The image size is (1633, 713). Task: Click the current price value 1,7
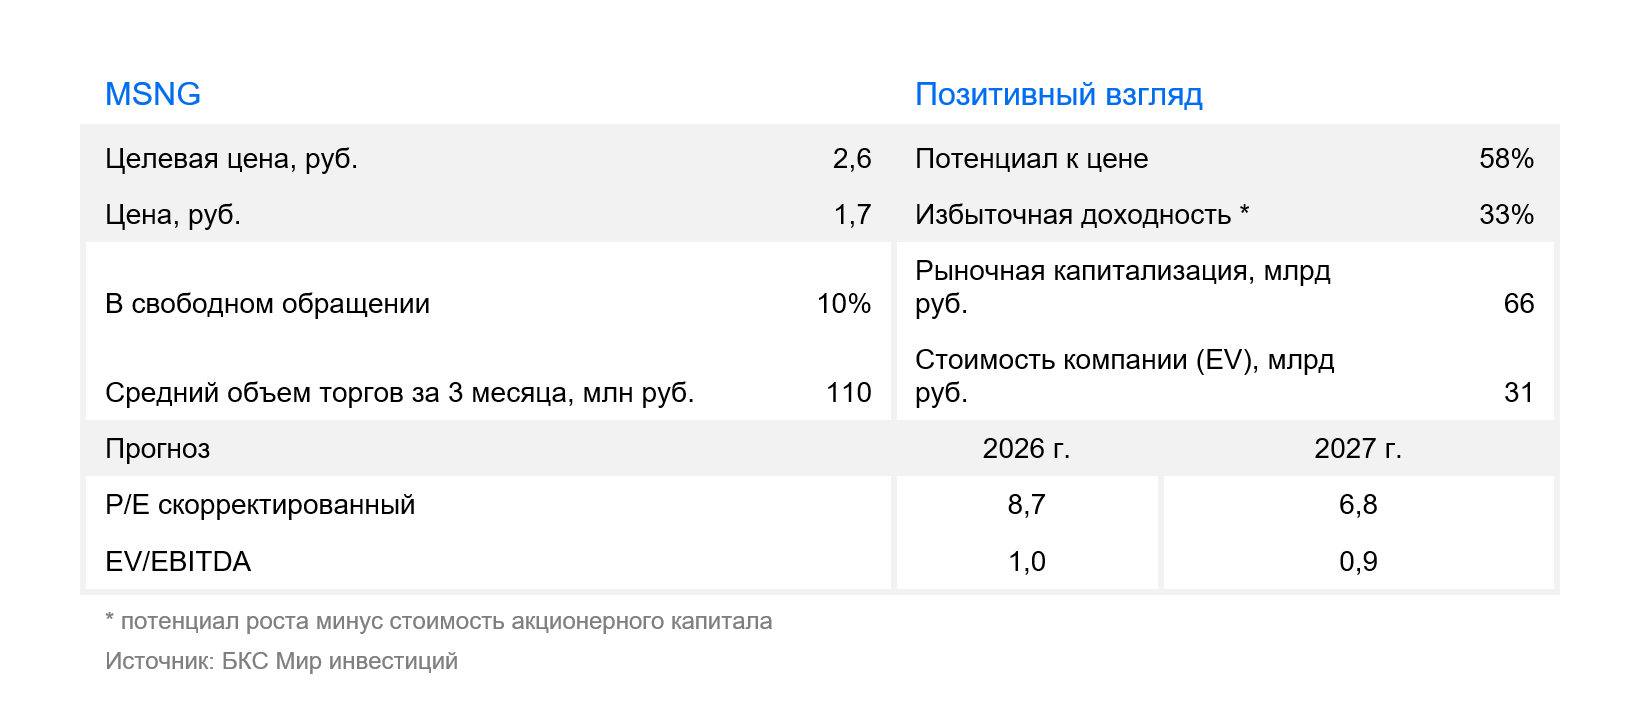(x=853, y=215)
